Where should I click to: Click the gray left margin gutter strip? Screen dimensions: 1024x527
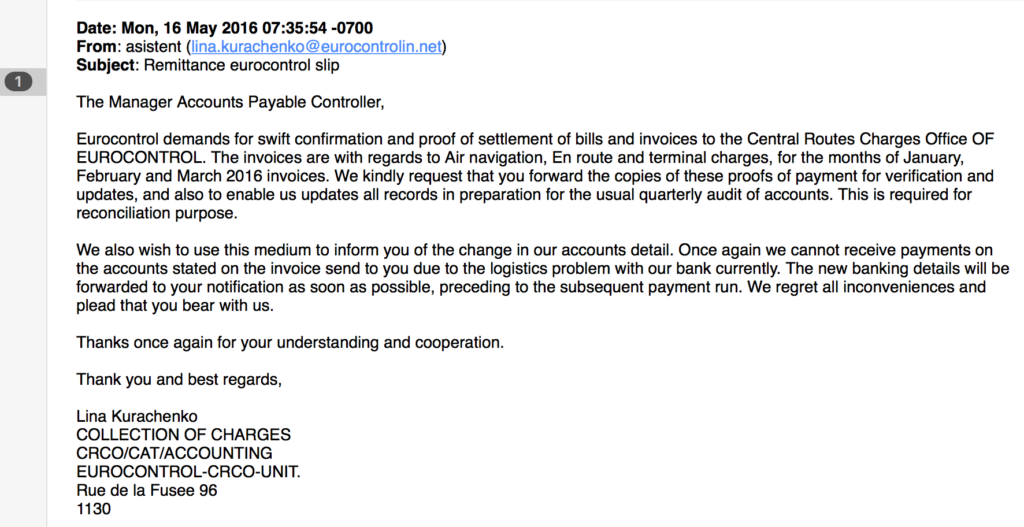[x=23, y=300]
